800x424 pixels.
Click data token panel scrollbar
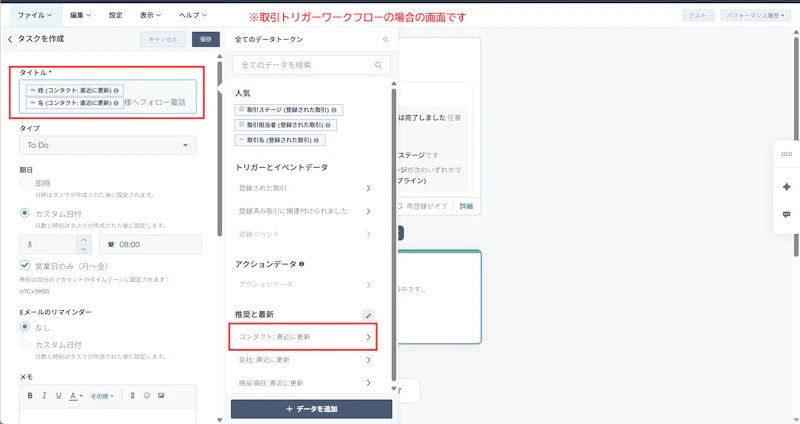[x=394, y=235]
